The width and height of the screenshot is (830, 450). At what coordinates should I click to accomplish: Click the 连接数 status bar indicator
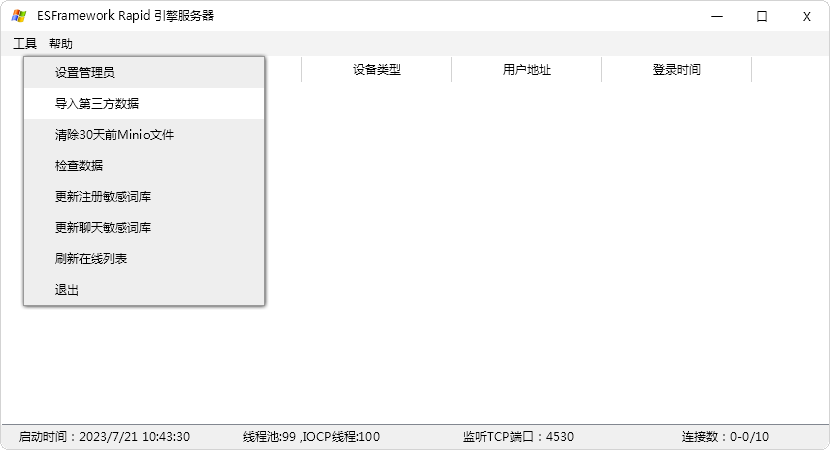[725, 437]
